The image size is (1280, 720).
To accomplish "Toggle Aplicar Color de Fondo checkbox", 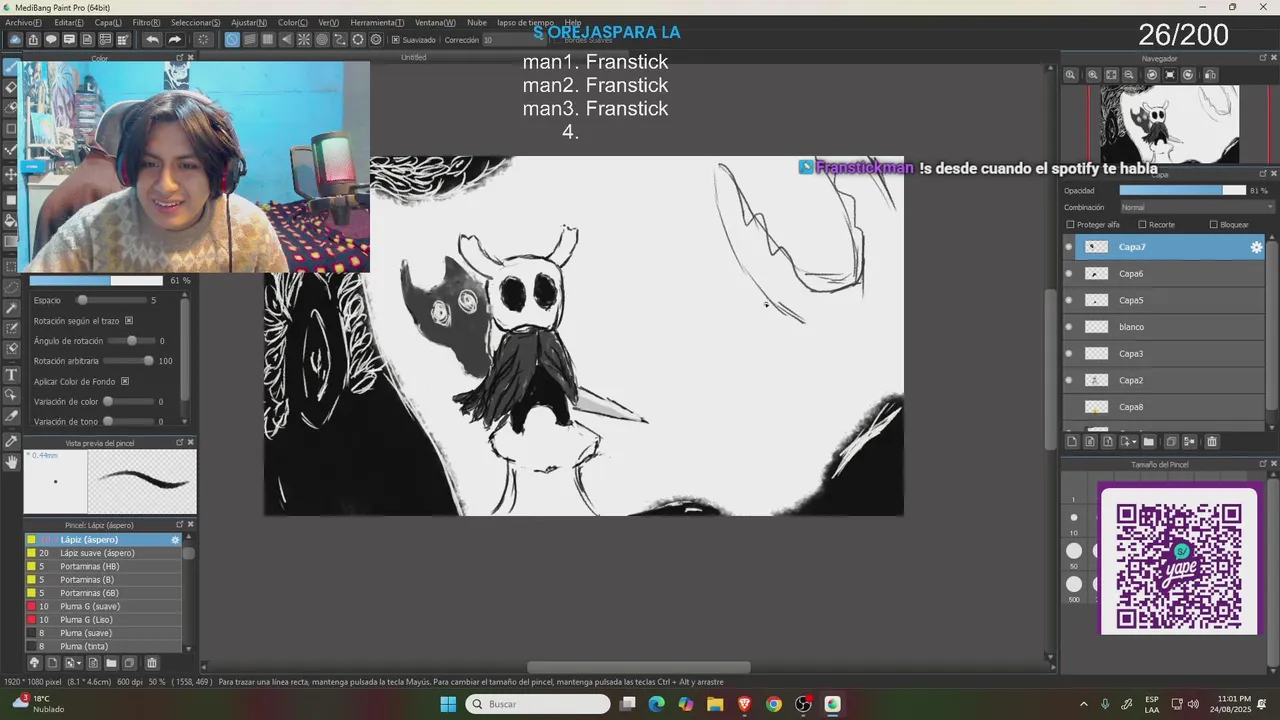I will click(125, 381).
